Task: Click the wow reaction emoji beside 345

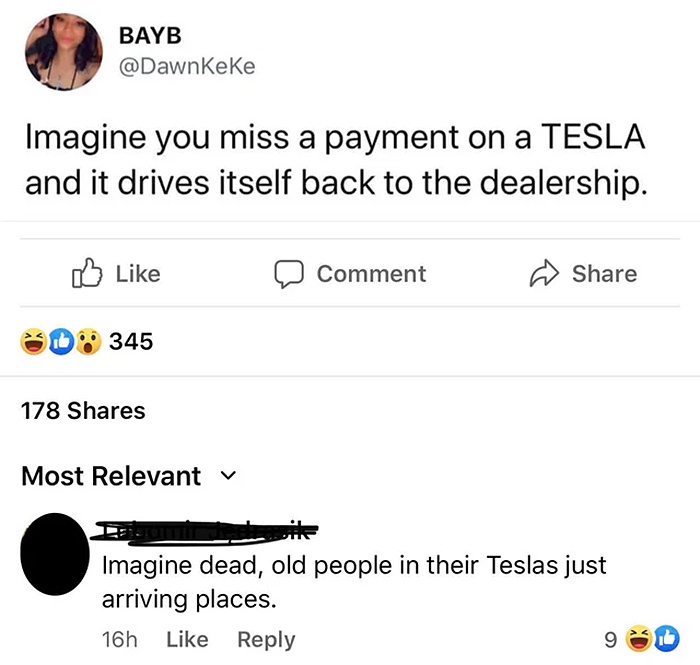Action: pos(88,341)
